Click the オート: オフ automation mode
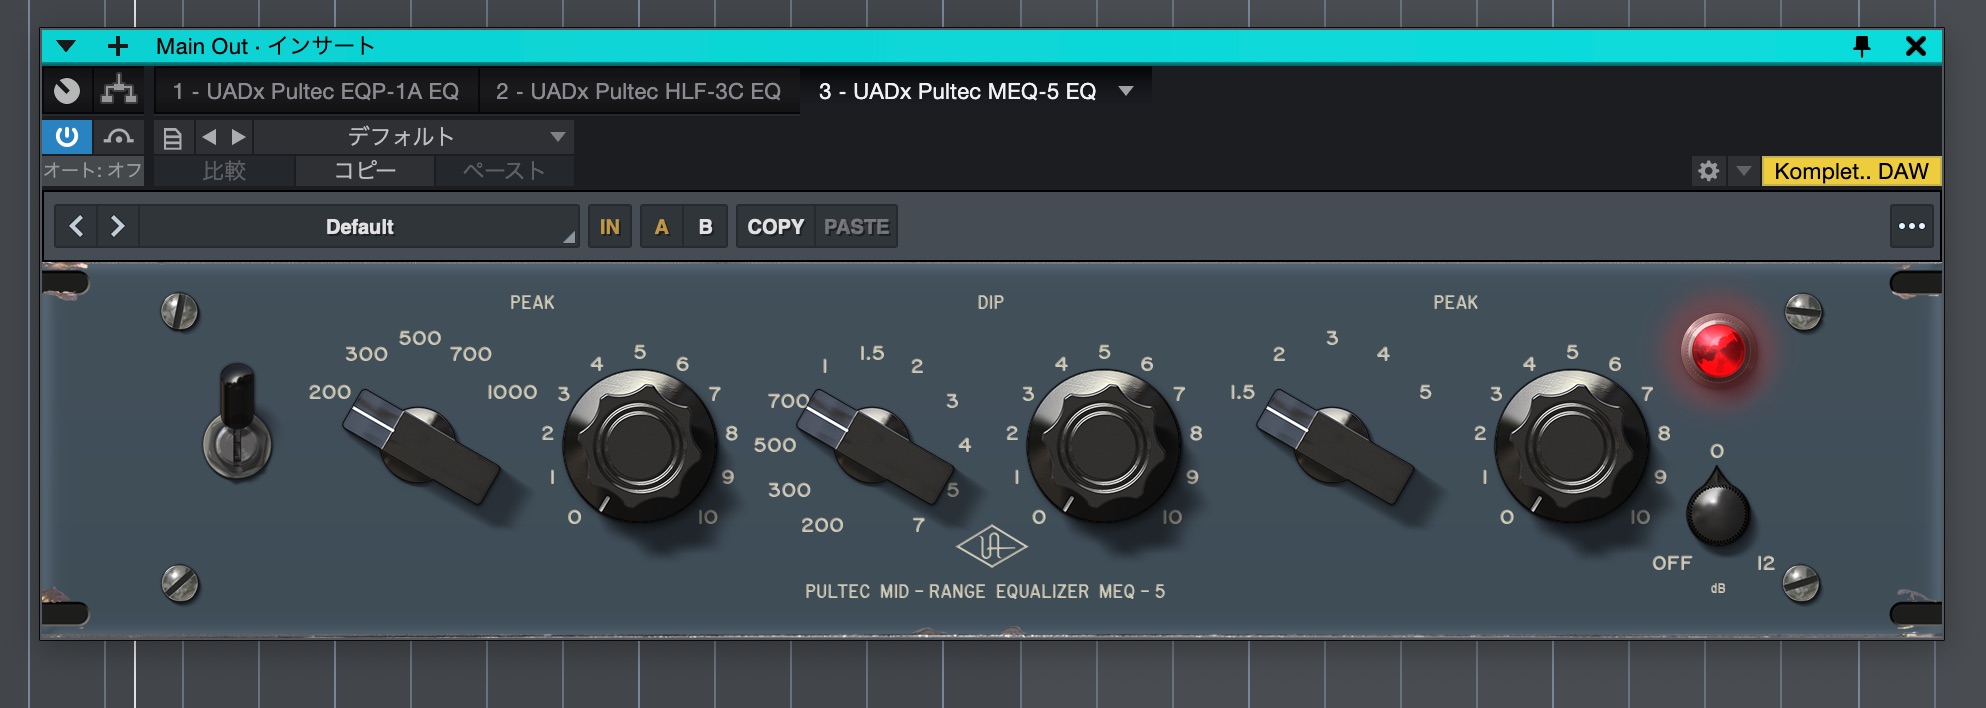The image size is (1986, 708). pos(93,171)
